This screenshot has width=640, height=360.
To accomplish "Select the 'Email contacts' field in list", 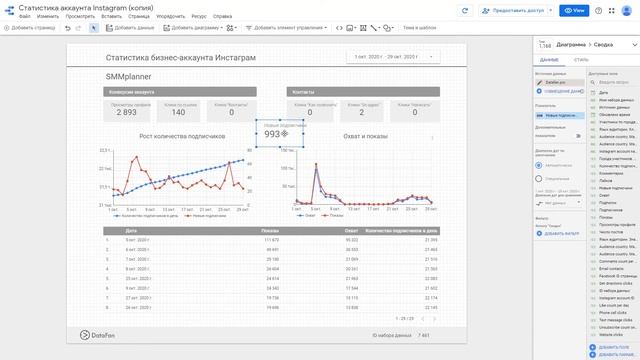I will 611,269.
